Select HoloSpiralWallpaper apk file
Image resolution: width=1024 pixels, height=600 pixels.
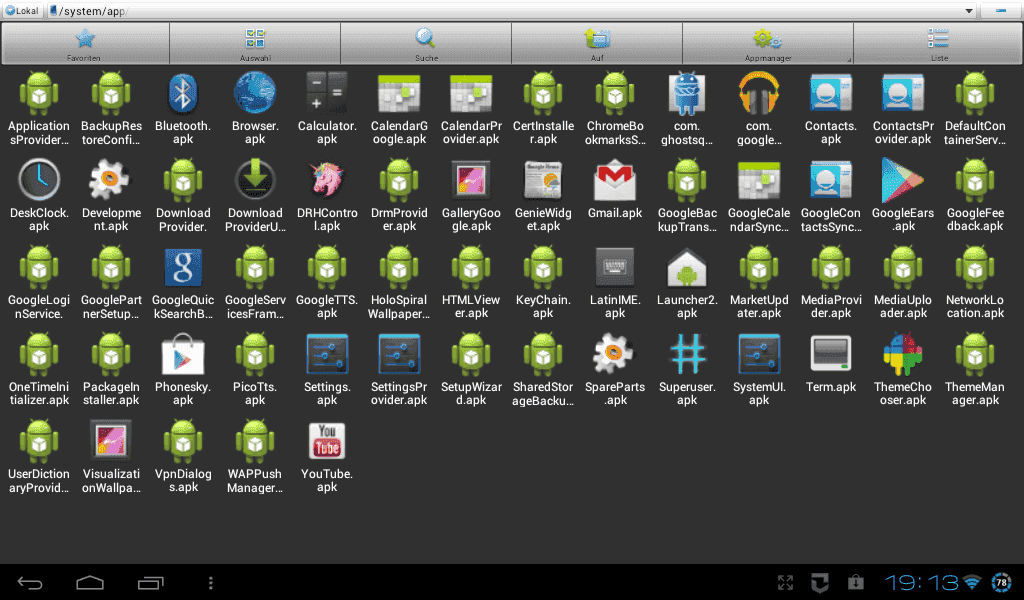(x=399, y=267)
